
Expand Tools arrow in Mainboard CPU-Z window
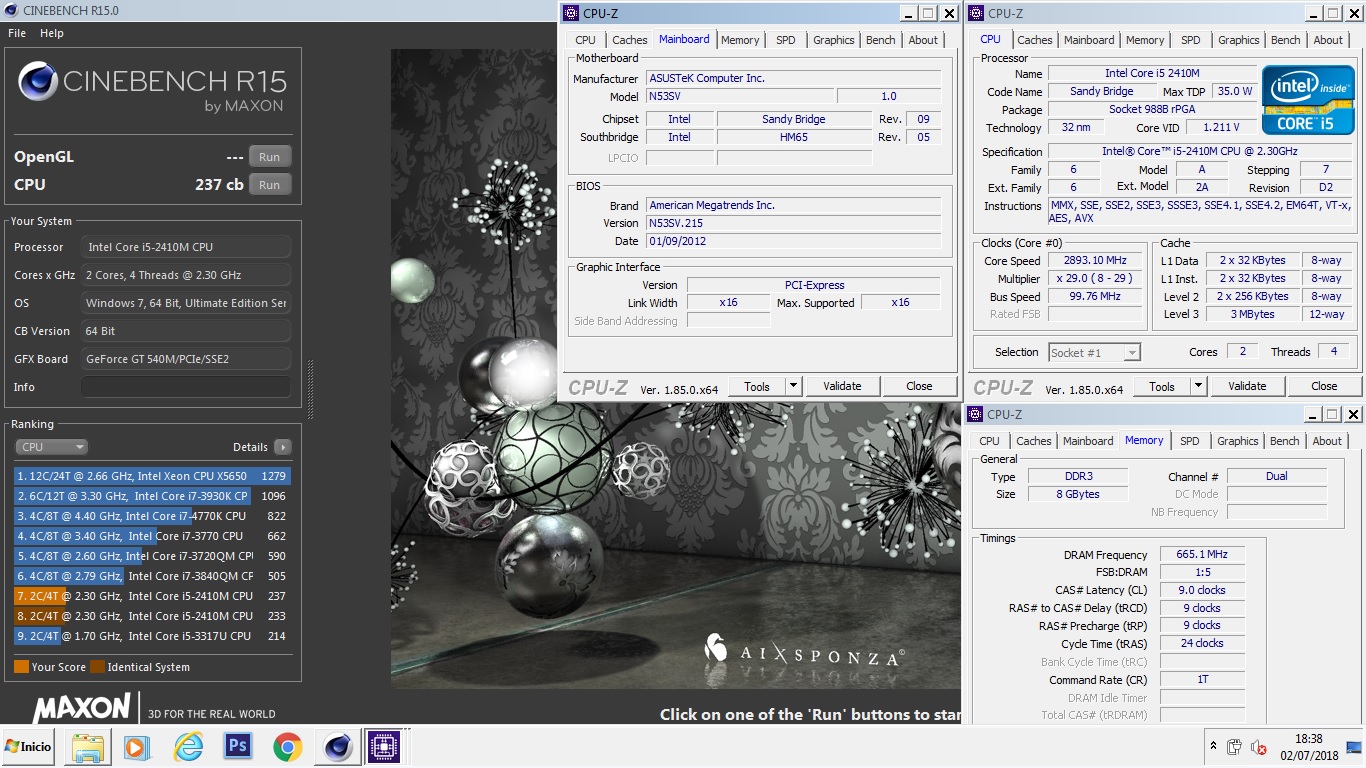click(793, 386)
